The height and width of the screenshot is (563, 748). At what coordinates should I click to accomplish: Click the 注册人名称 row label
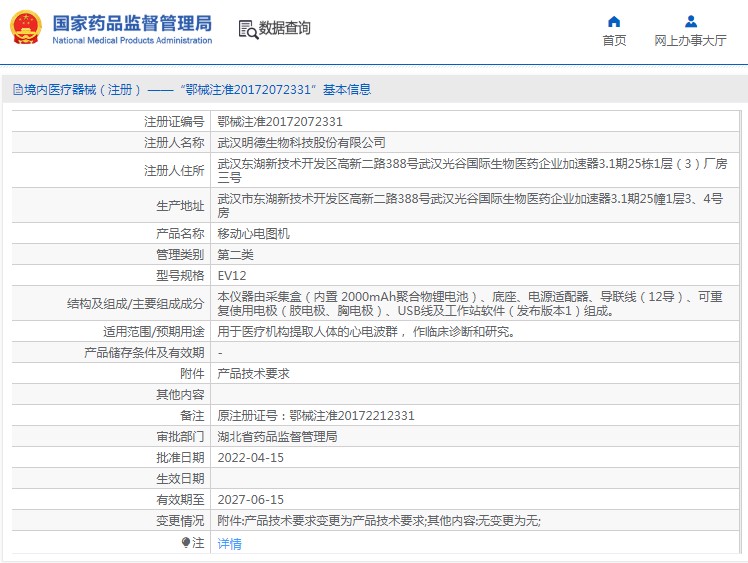point(174,143)
